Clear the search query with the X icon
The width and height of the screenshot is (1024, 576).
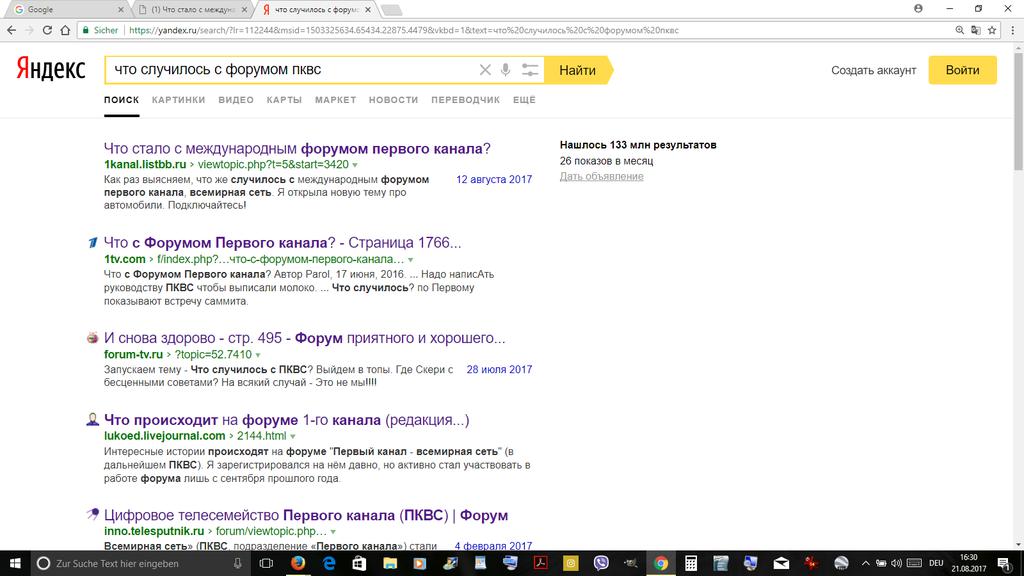[x=485, y=70]
